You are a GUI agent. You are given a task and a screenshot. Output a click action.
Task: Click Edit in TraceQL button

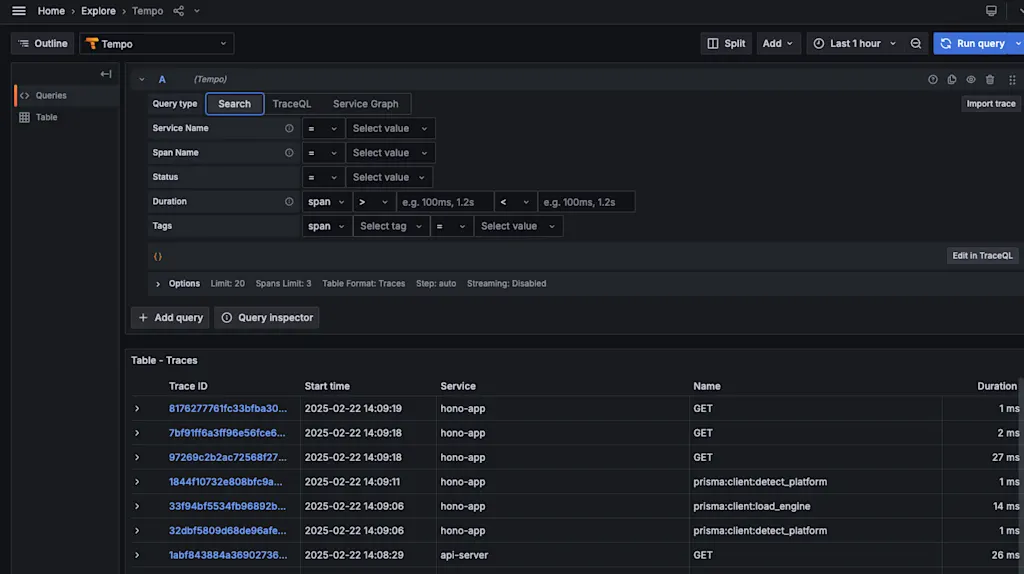click(x=982, y=255)
